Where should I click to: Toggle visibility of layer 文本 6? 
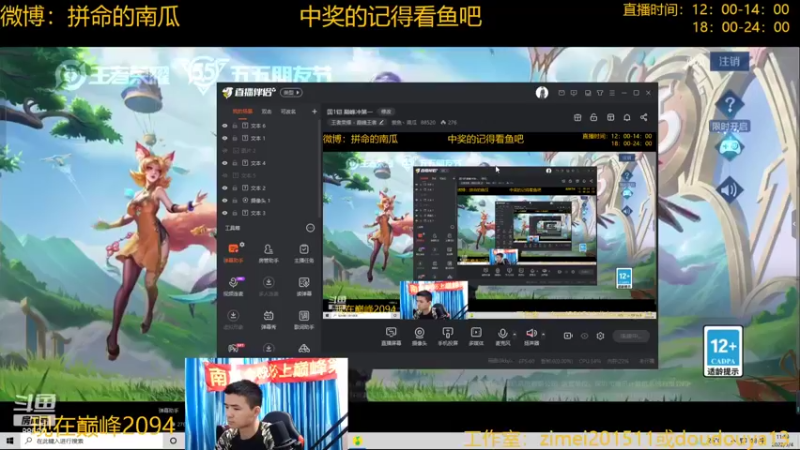(x=224, y=126)
